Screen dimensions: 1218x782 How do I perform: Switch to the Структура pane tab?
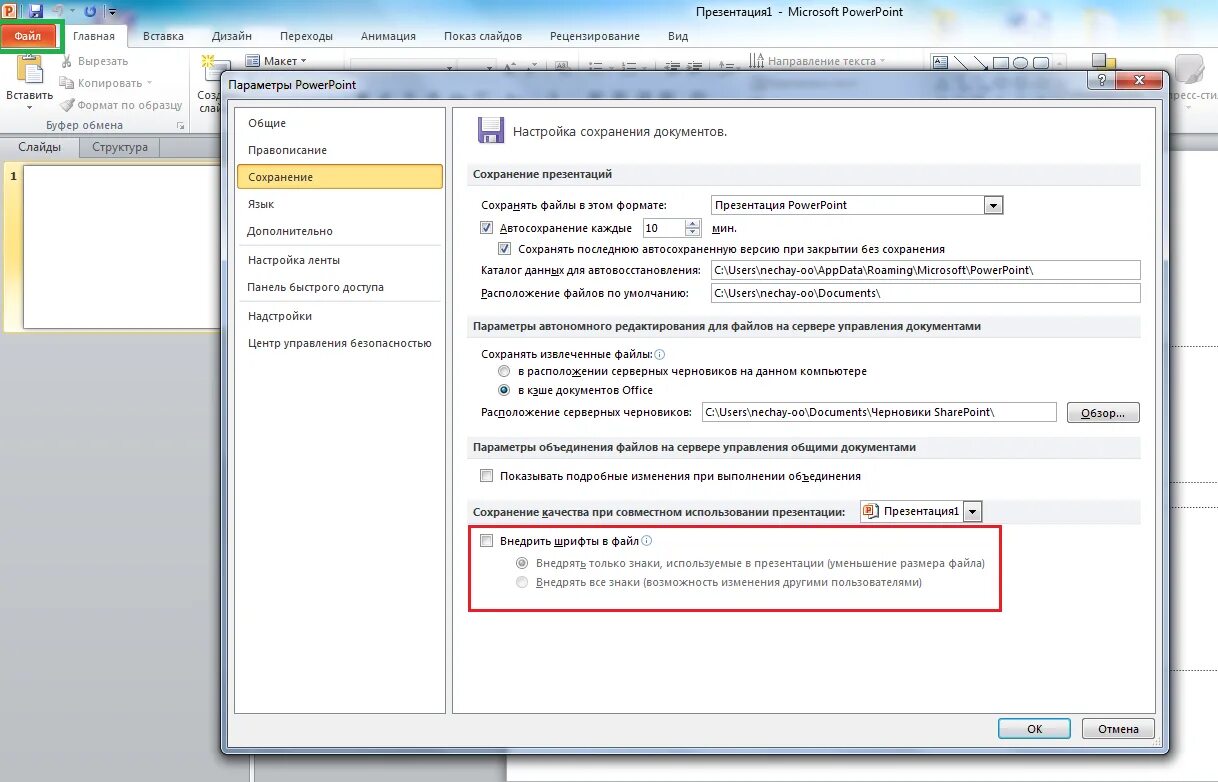click(x=120, y=147)
